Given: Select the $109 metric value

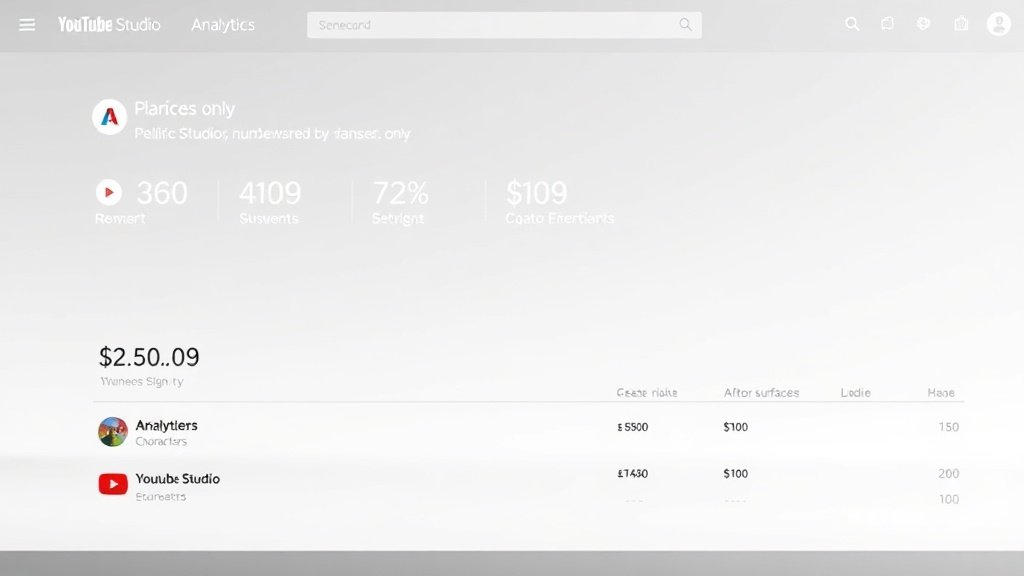Looking at the screenshot, I should (x=537, y=193).
